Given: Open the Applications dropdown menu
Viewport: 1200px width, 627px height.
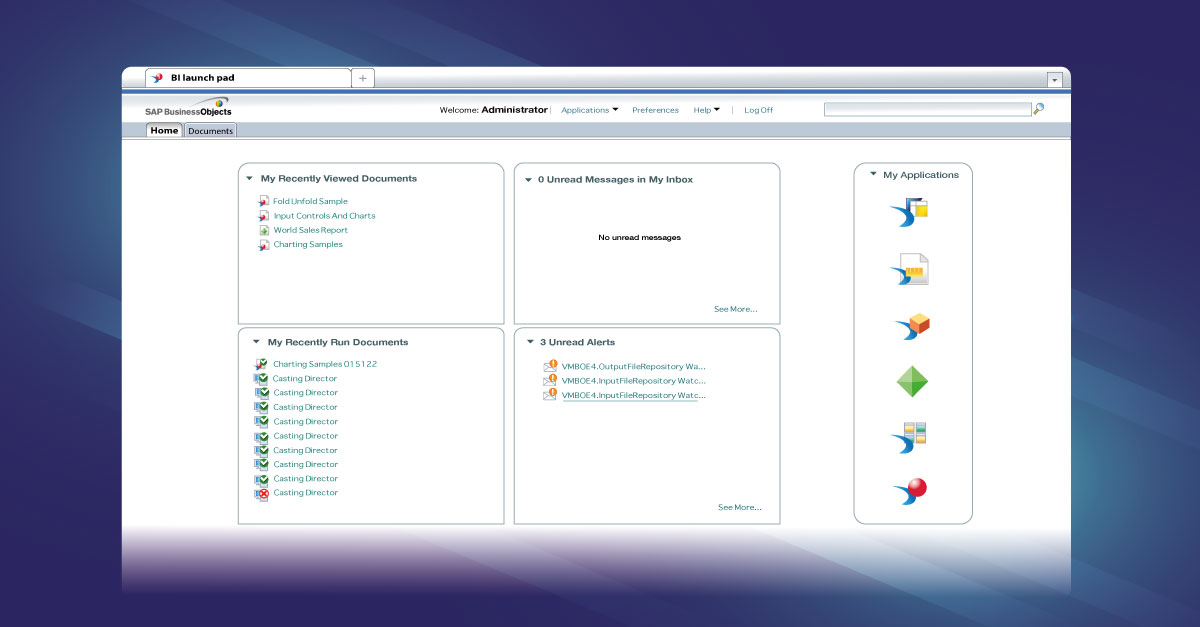Looking at the screenshot, I should pos(590,110).
